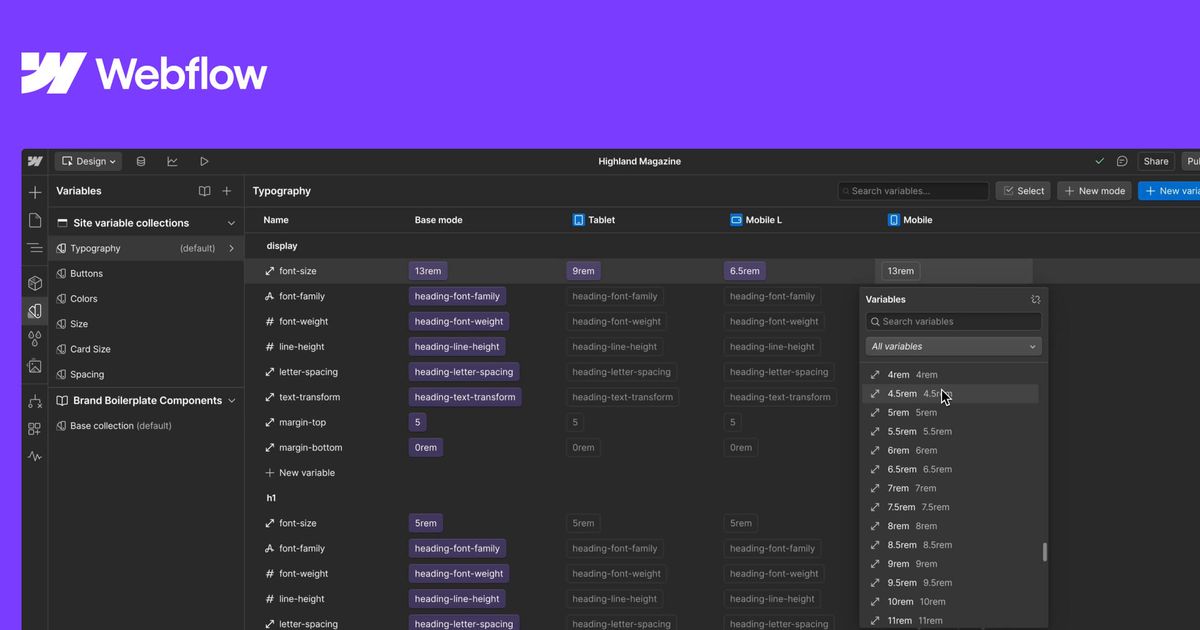This screenshot has width=1200, height=630.
Task: Collapse Brand Boilerplate Components section
Action: tap(231, 400)
